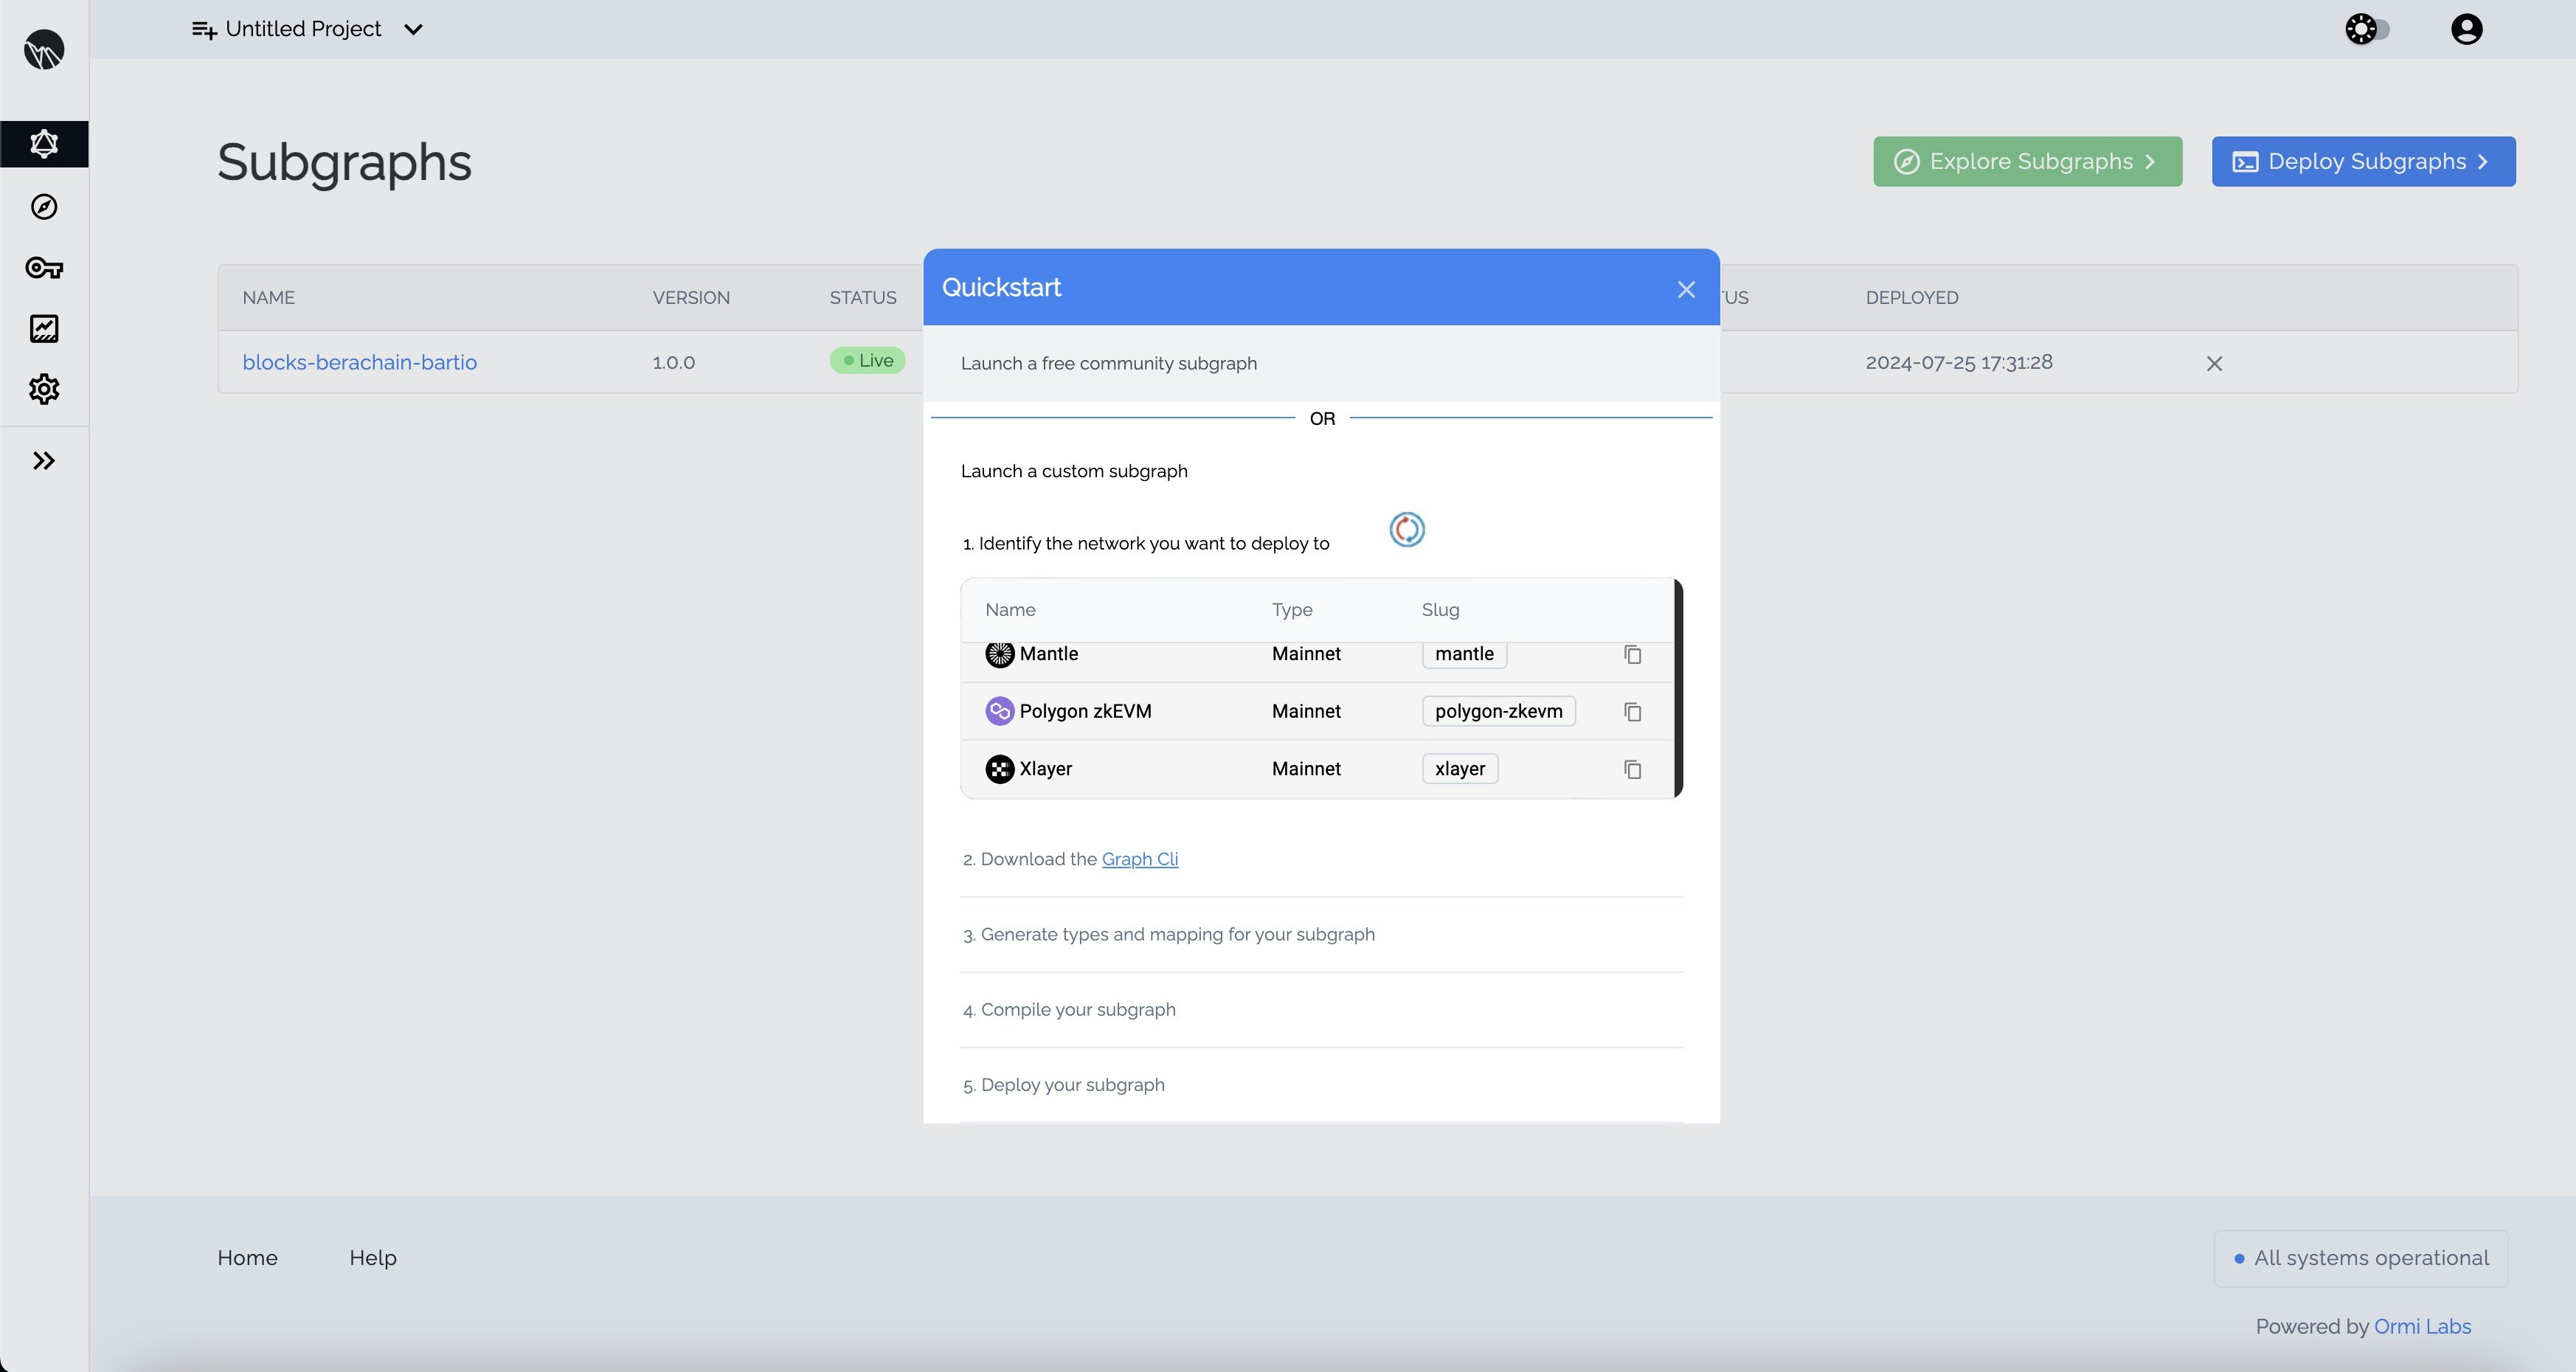Open the API keys icon in sidebar
2576x1372 pixels.
[44, 268]
